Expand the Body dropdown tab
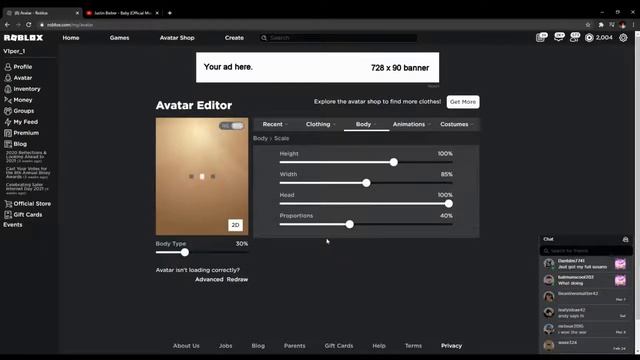This screenshot has width=640, height=360. coord(366,124)
